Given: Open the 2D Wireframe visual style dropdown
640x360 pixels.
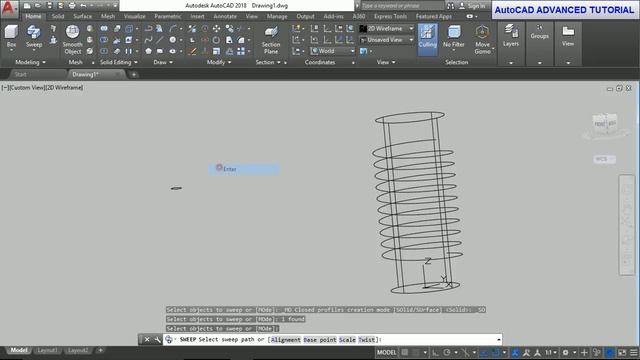Looking at the screenshot, I should (x=387, y=28).
